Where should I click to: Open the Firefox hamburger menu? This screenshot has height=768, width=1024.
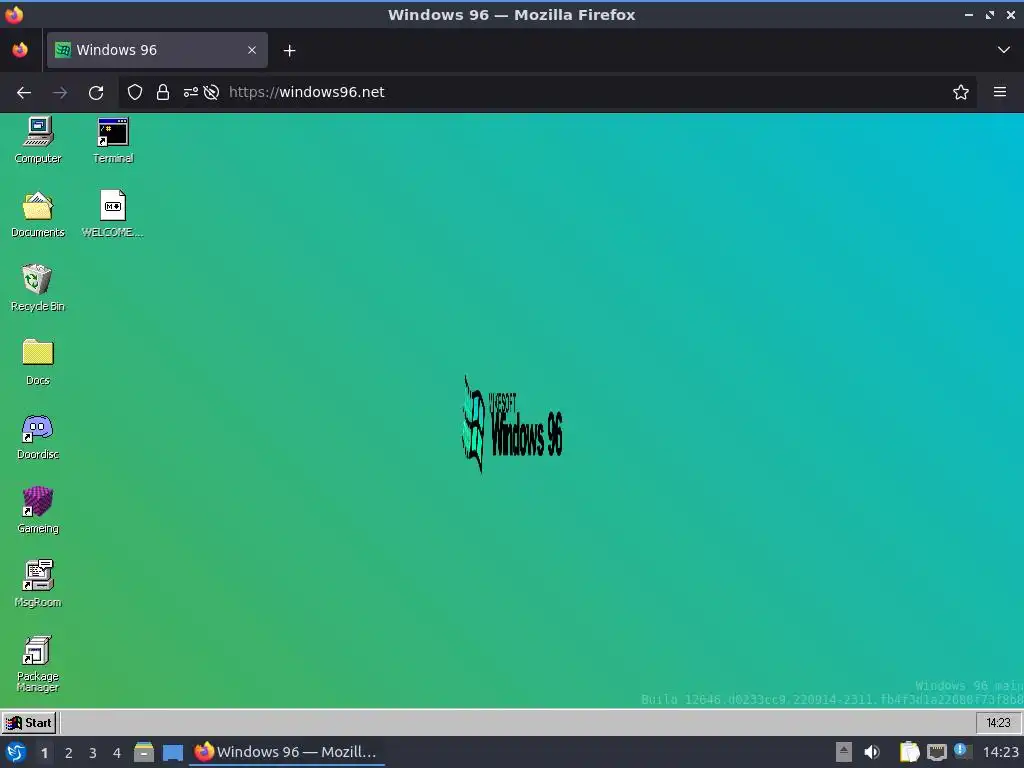coord(1000,92)
